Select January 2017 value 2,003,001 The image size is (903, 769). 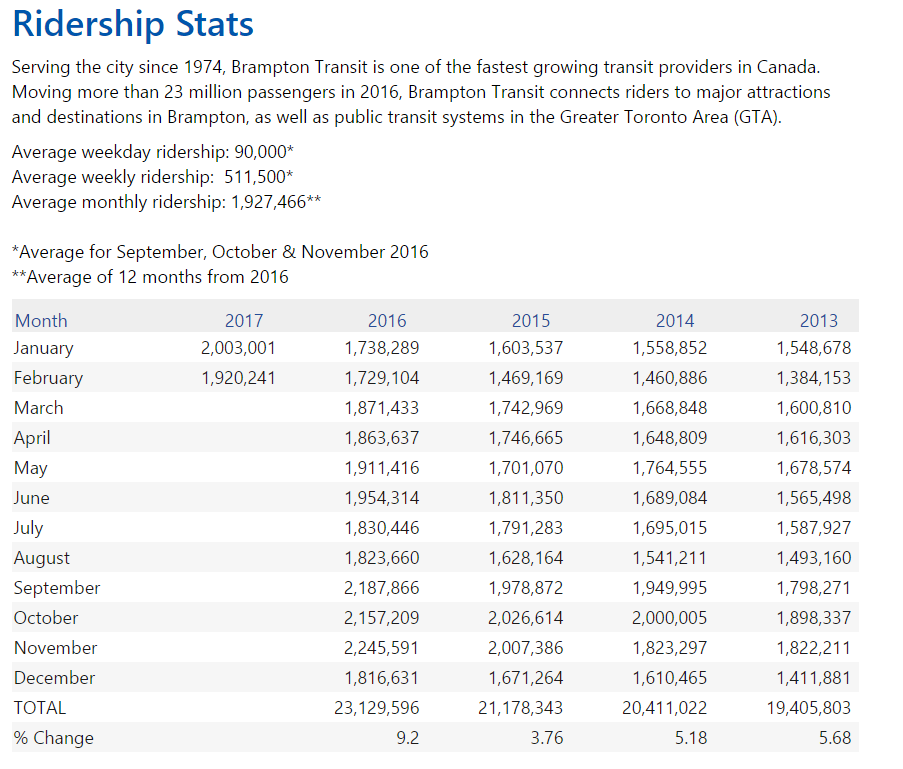pos(238,348)
